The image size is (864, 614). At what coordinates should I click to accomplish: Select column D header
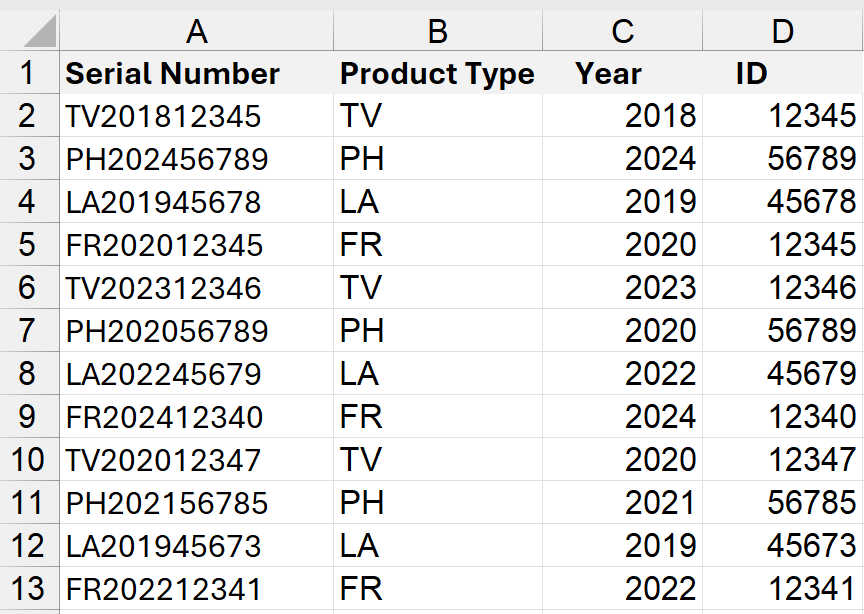click(782, 31)
